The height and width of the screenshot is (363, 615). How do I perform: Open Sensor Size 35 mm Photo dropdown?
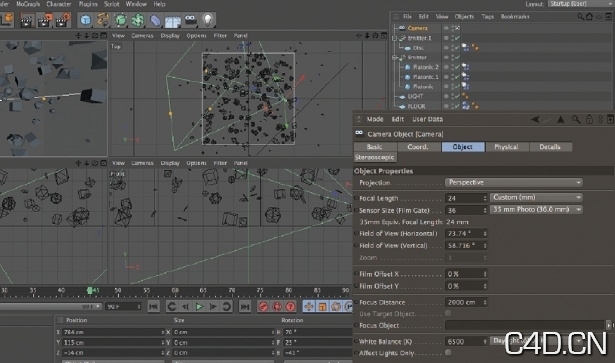536,209
